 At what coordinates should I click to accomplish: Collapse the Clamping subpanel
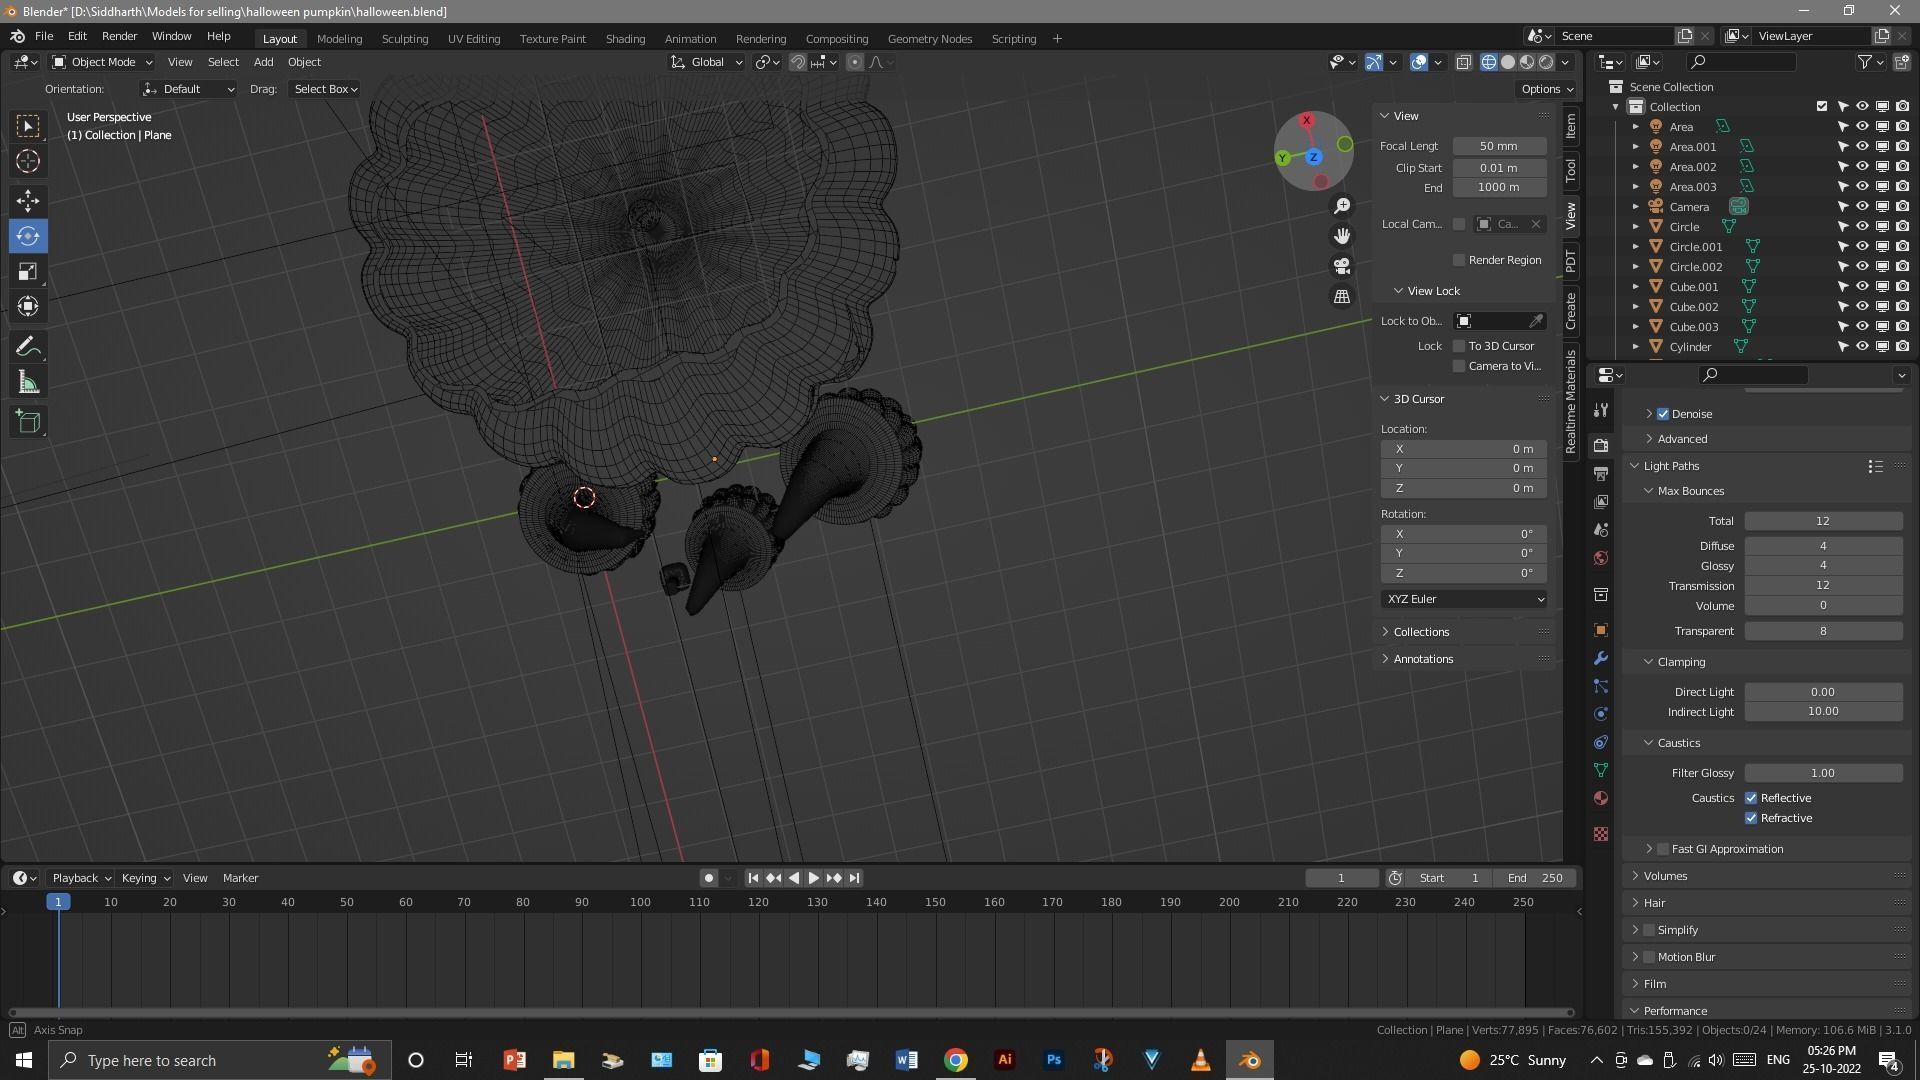pos(1680,662)
